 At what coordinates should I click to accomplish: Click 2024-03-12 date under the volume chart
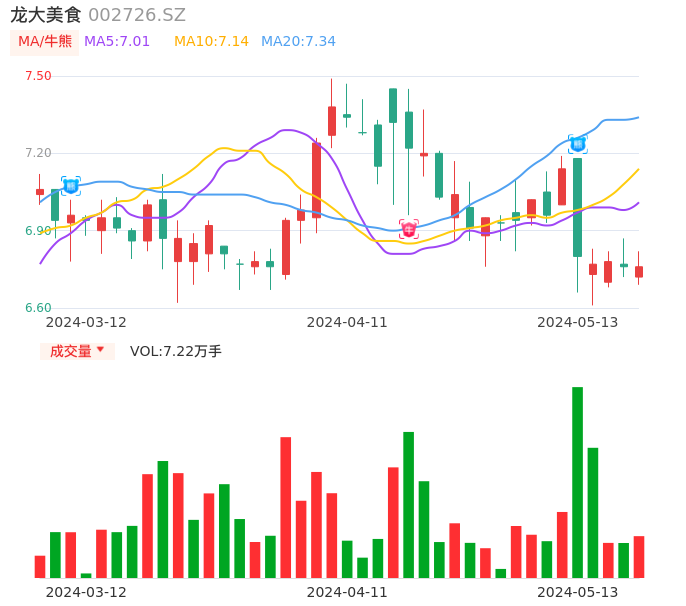(x=86, y=592)
